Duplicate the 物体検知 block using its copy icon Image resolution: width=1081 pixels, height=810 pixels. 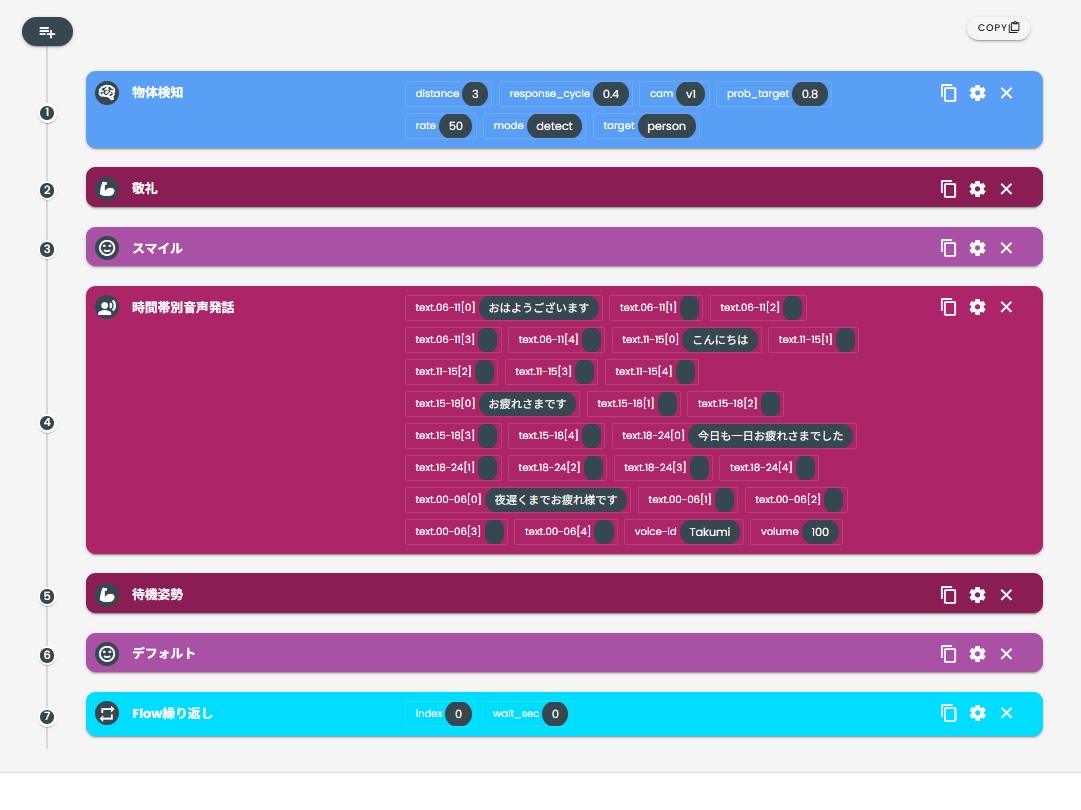(948, 93)
